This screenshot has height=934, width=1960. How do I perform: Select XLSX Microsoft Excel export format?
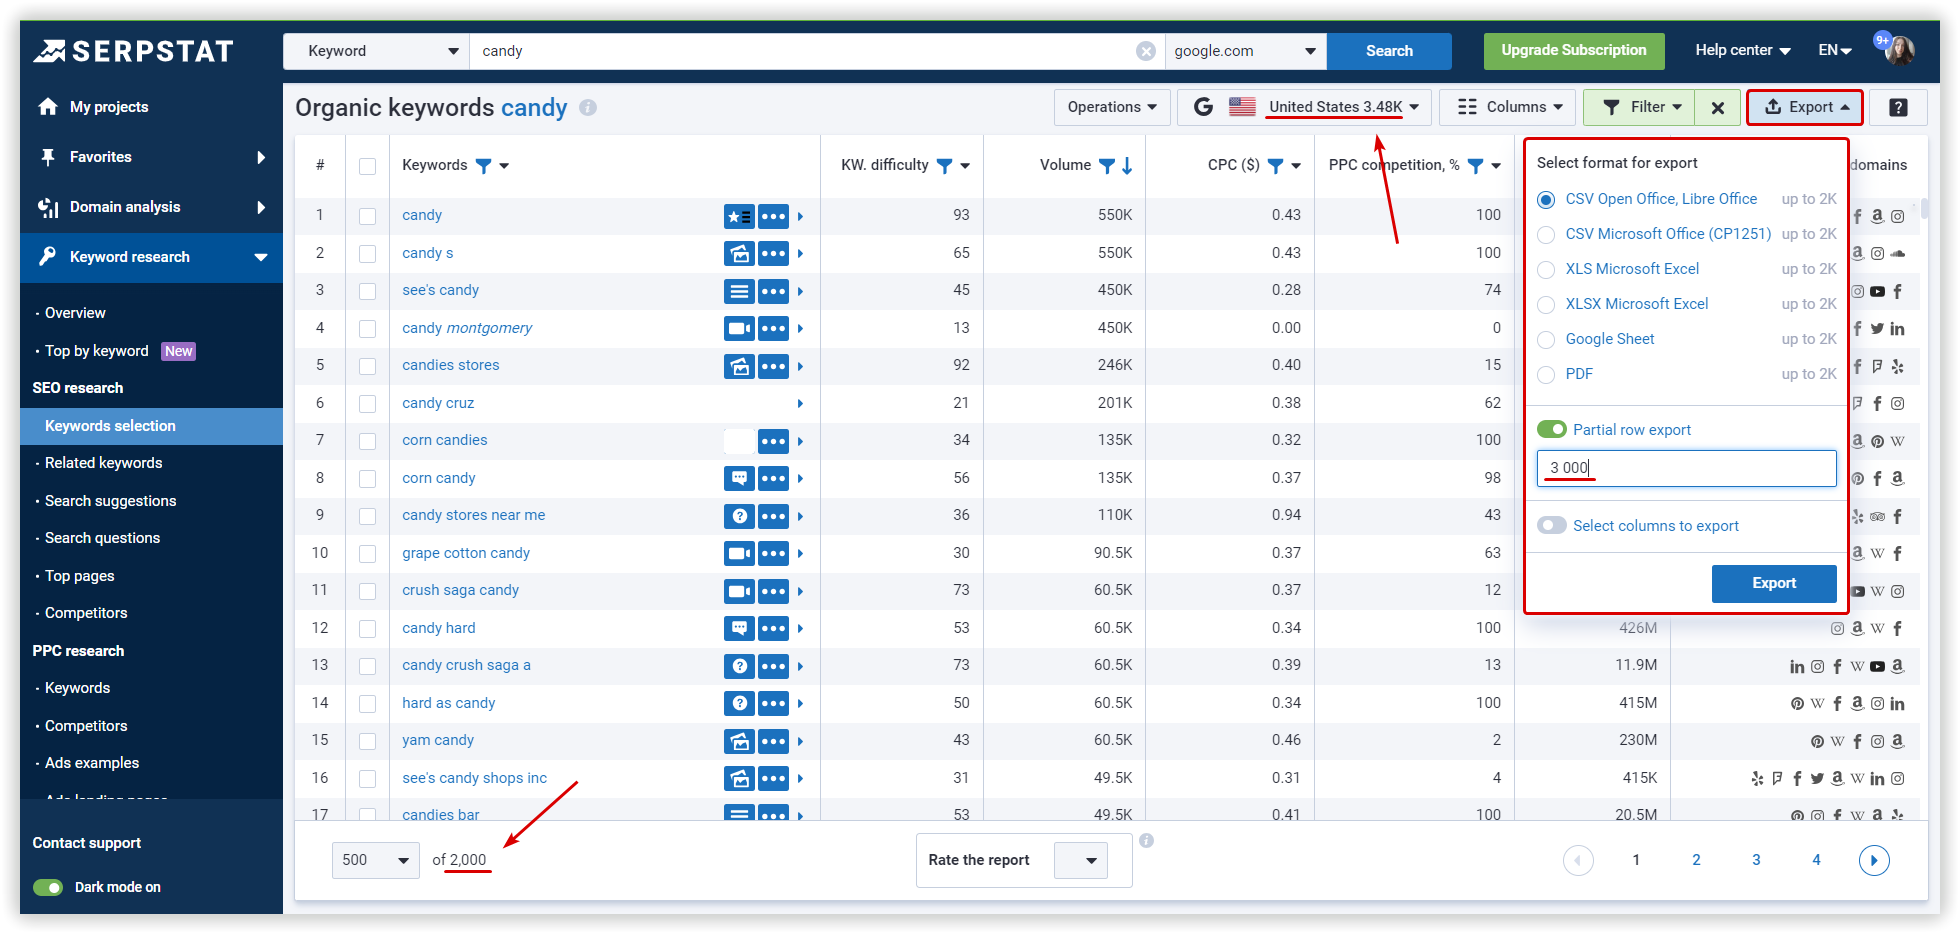point(1545,304)
